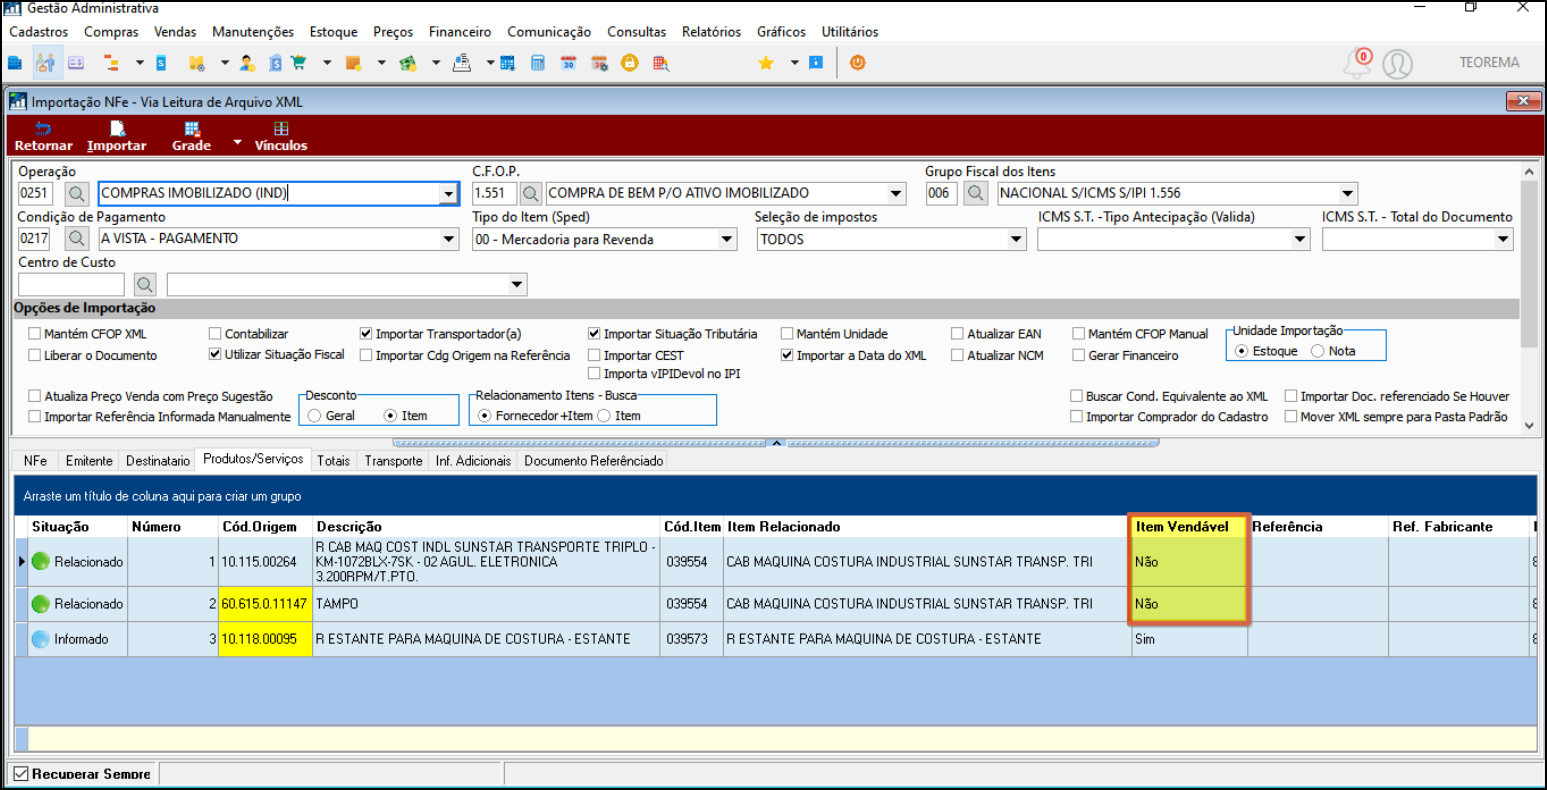Screen dimensions: 1547x790
Task: Click the yellow package with gear icon
Action: 197,63
